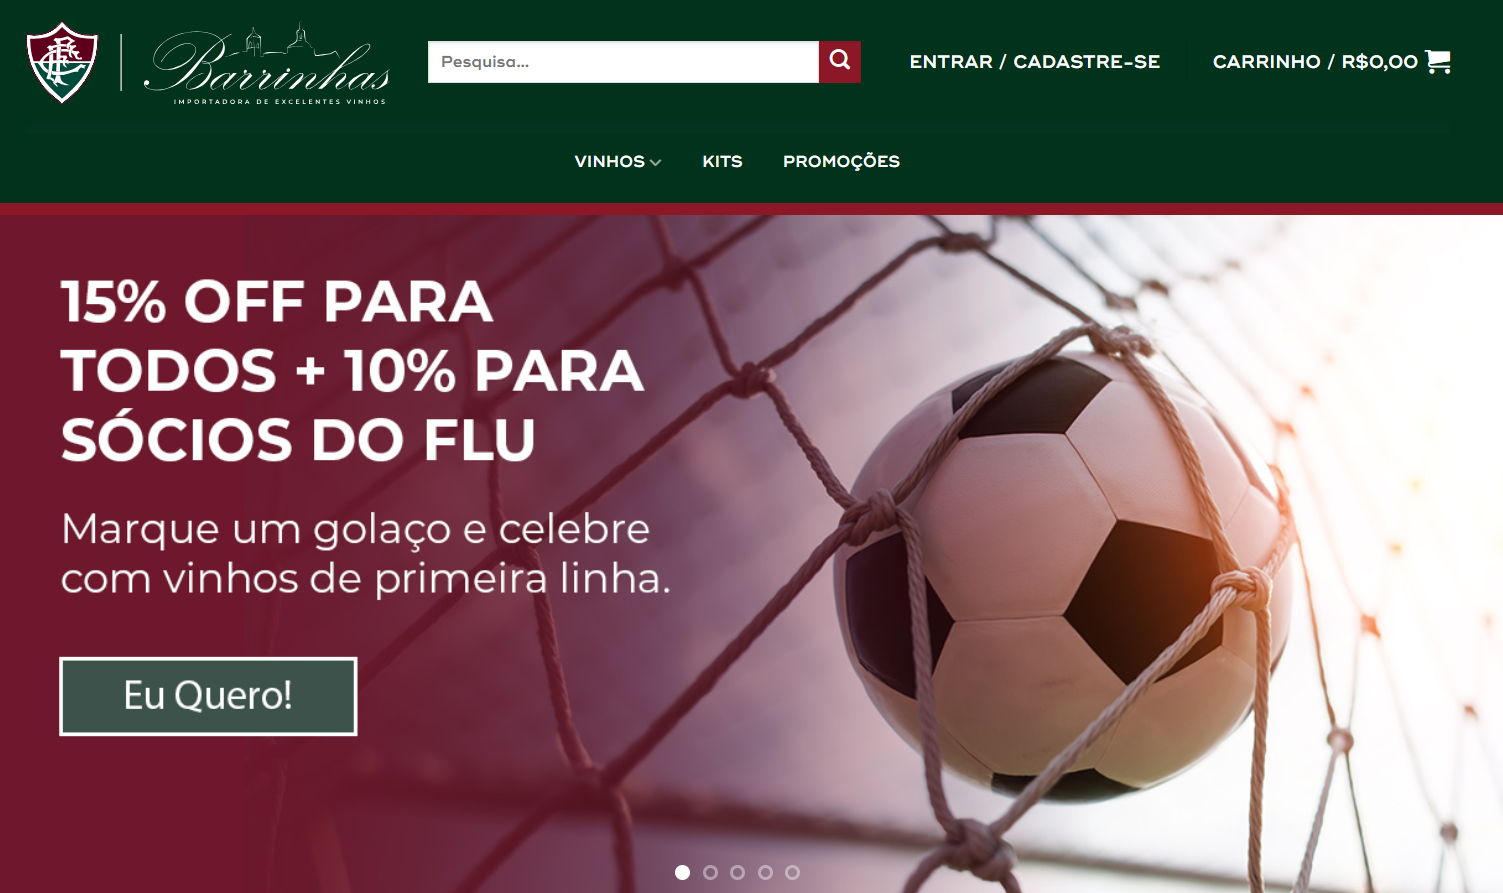Open the shopping cart icon
Image resolution: width=1503 pixels, height=893 pixels.
[1438, 62]
